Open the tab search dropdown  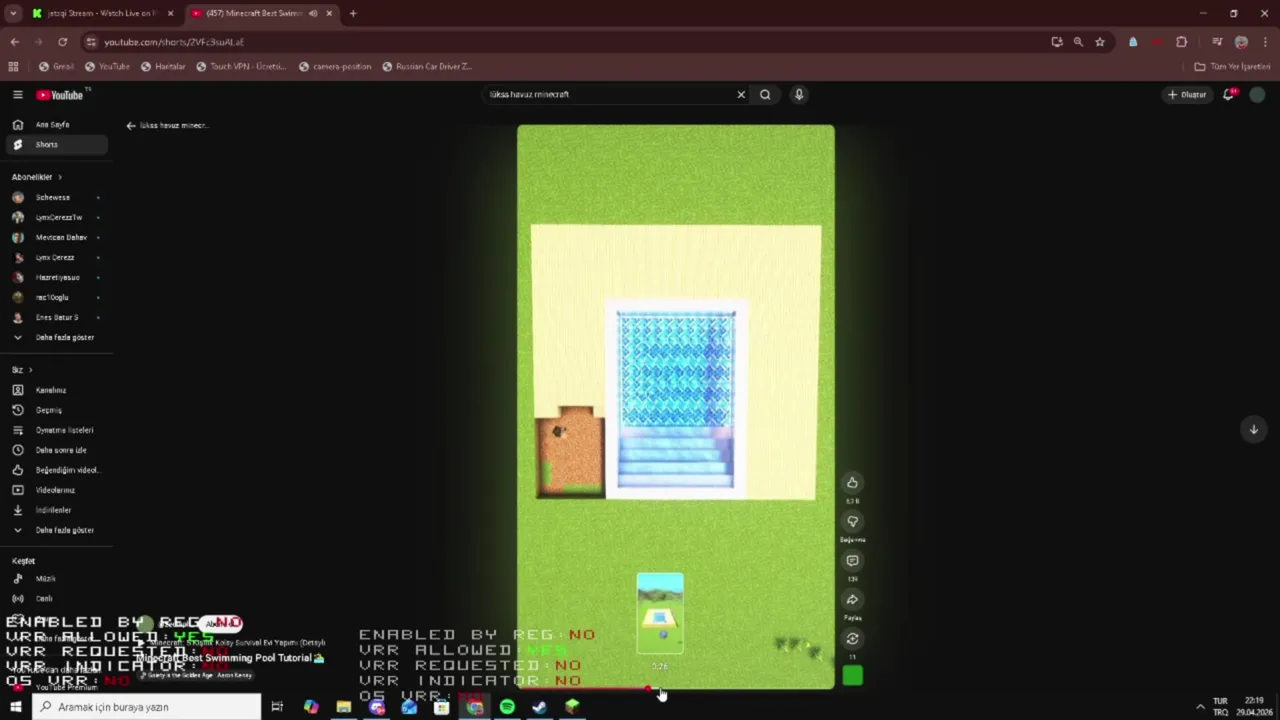click(x=13, y=14)
